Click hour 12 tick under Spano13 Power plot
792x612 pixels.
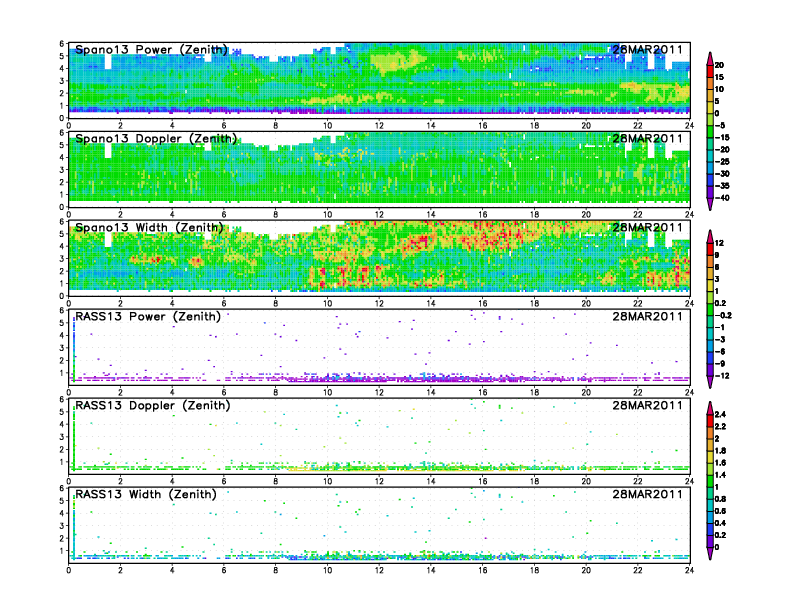click(x=379, y=125)
